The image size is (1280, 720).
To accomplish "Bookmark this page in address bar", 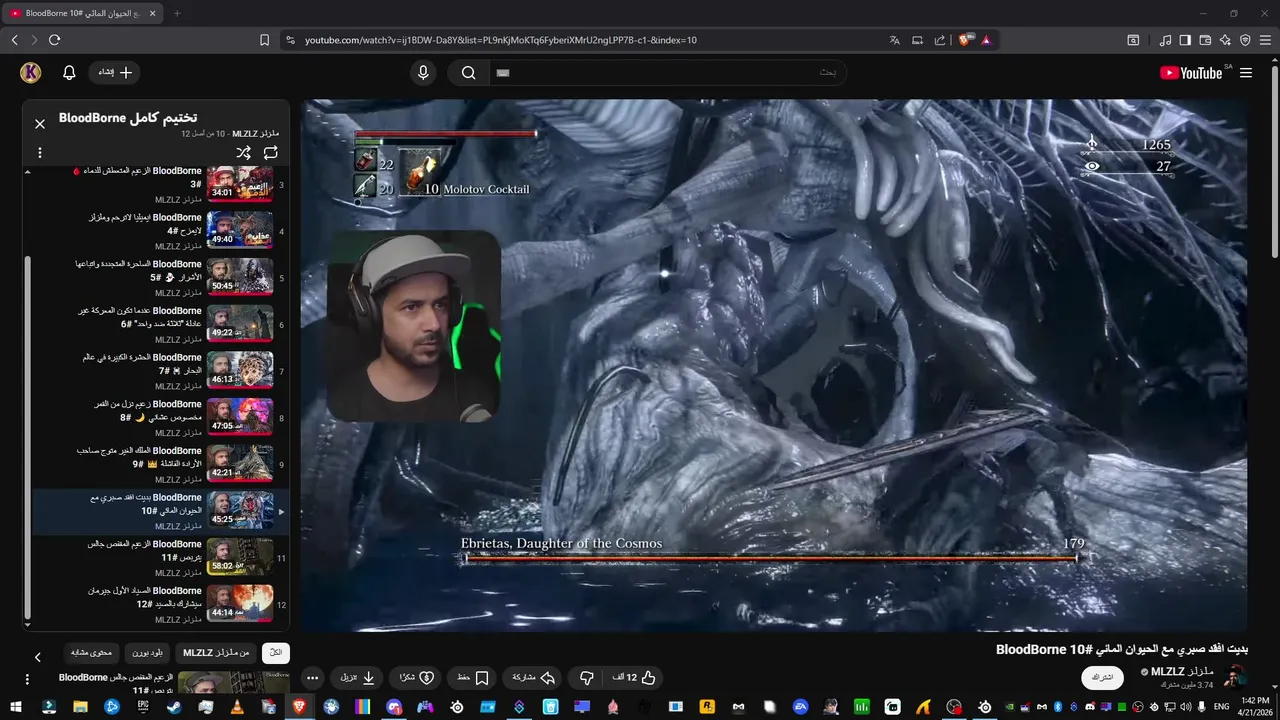I will (264, 40).
